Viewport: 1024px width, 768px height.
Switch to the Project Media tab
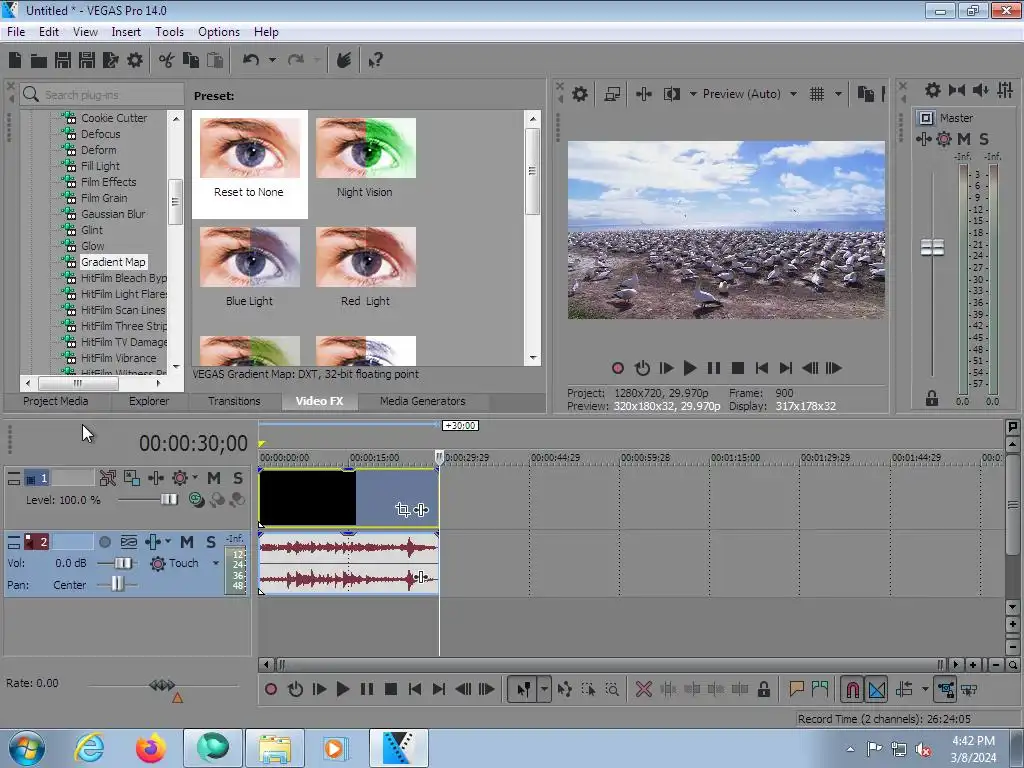pyautogui.click(x=56, y=401)
